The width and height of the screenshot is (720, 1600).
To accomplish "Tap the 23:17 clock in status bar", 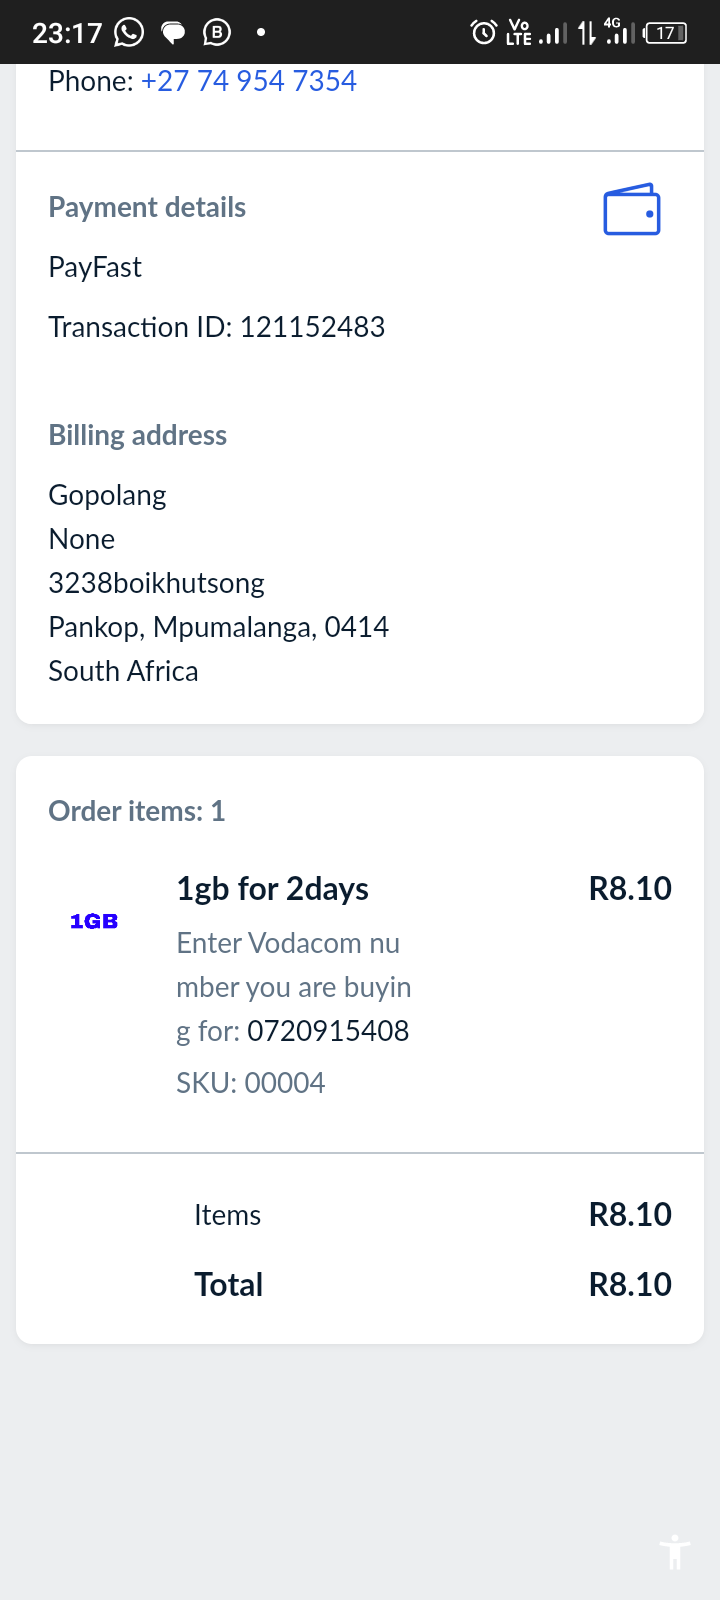I will [67, 33].
